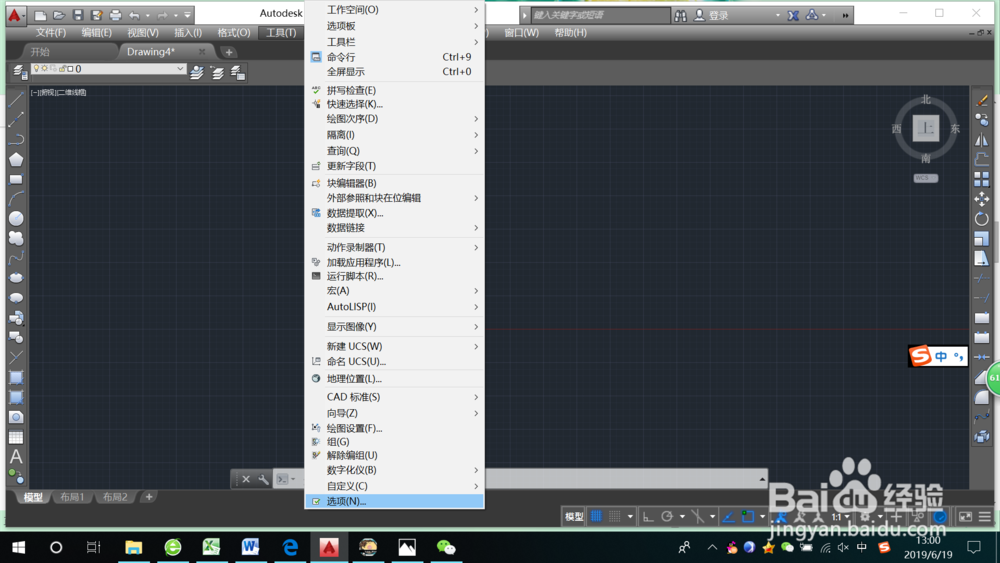Image resolution: width=1000 pixels, height=563 pixels.
Task: Toggle 2D object snap
Action: tap(748, 516)
